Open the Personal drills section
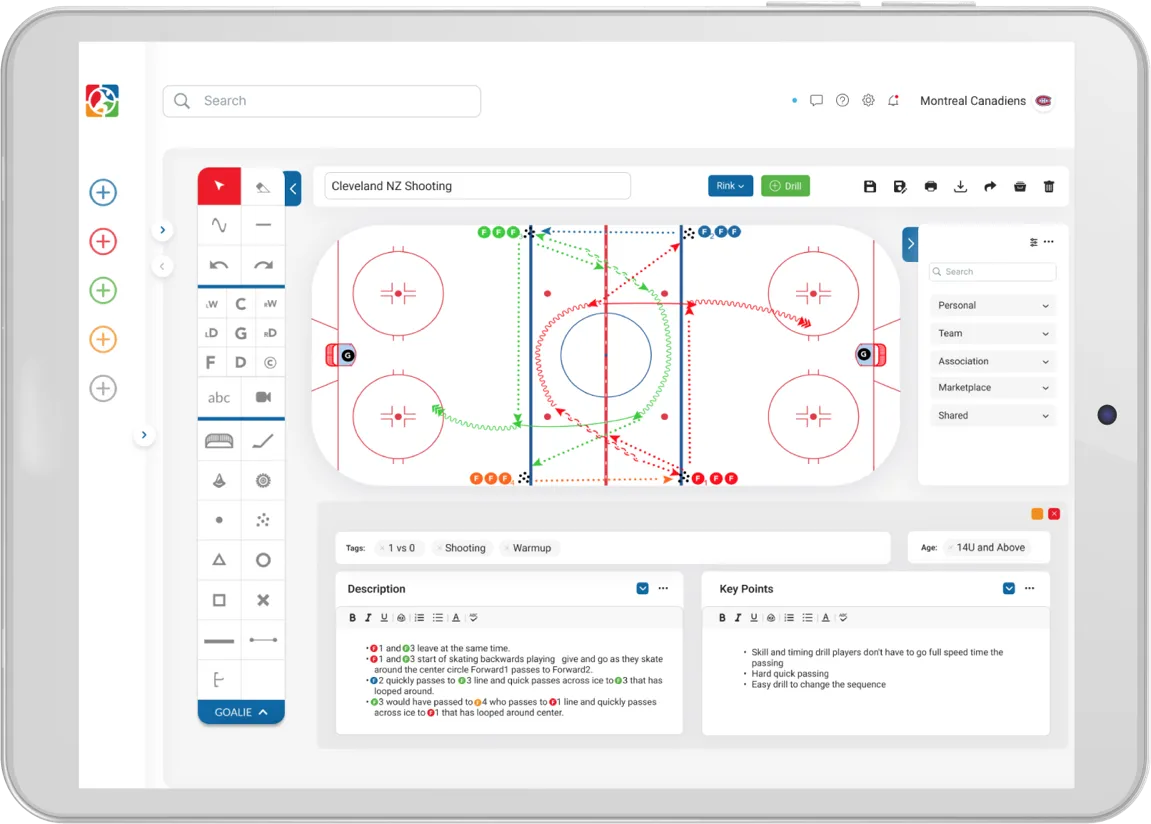 [x=992, y=306]
